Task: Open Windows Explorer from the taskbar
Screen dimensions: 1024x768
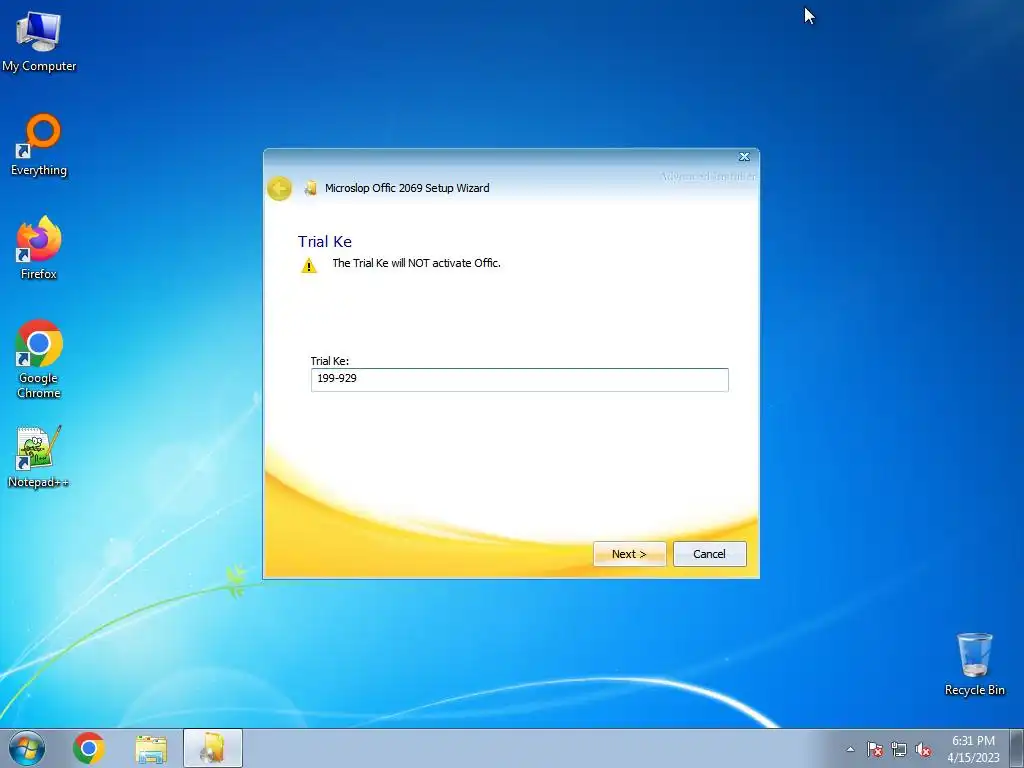Action: 151,748
